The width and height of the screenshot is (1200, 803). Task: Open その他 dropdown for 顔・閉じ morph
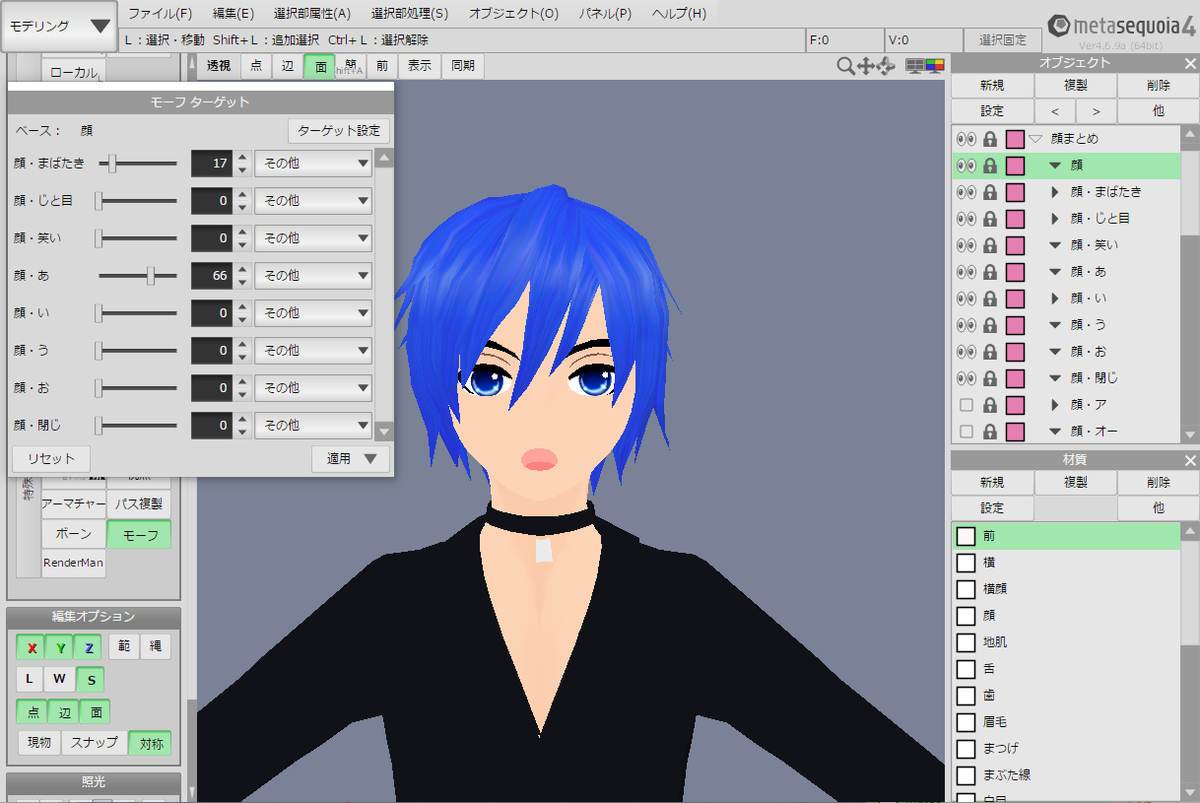coord(313,425)
